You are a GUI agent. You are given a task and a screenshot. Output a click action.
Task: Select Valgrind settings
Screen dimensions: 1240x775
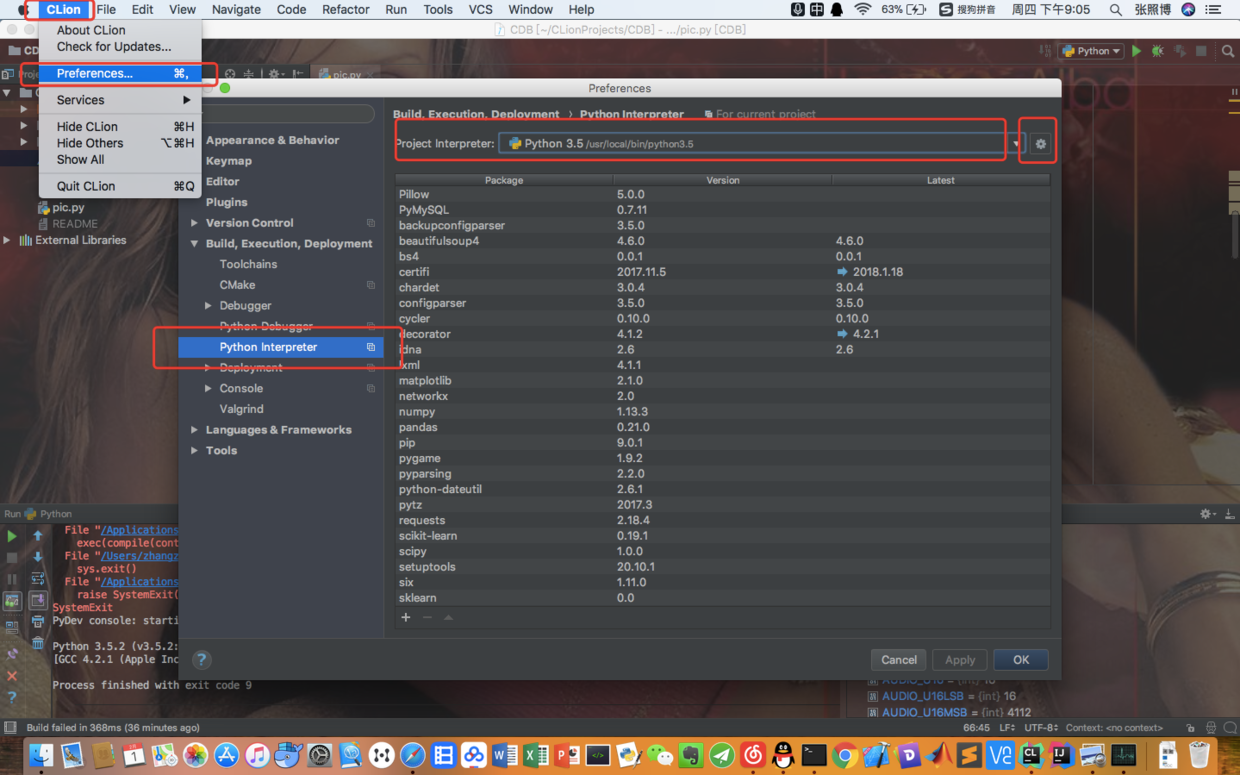241,409
